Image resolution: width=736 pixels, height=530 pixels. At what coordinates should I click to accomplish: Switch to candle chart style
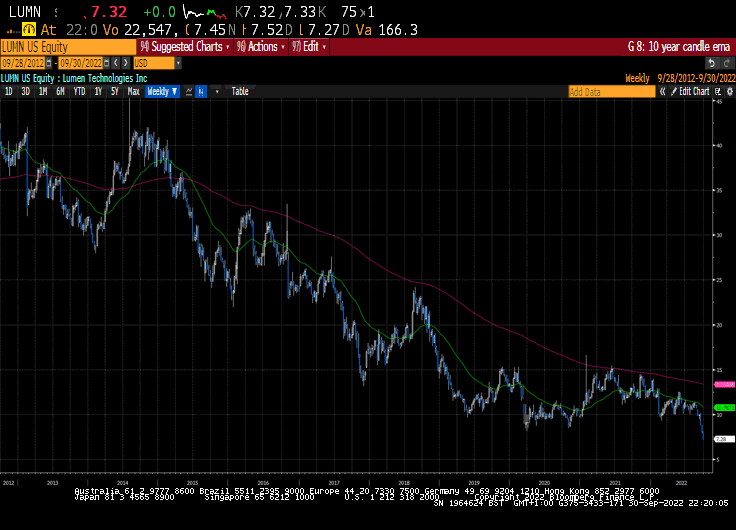click(201, 92)
